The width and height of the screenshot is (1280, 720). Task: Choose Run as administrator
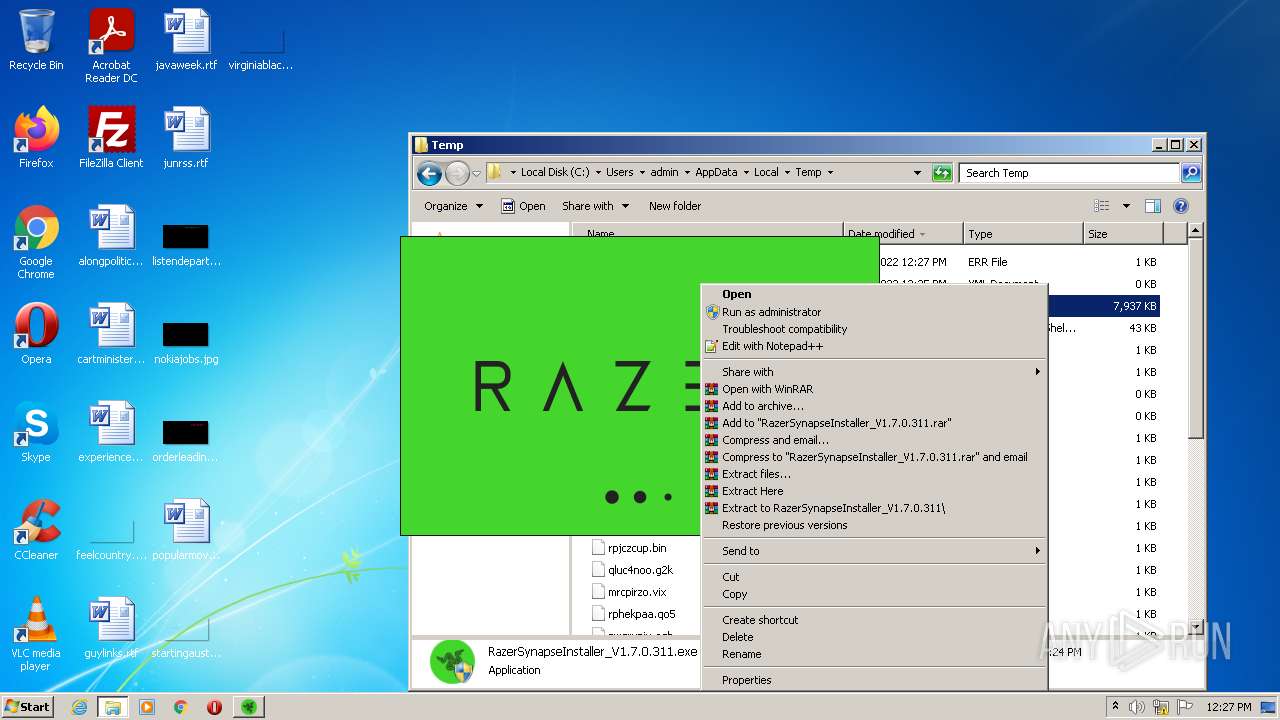875,312
